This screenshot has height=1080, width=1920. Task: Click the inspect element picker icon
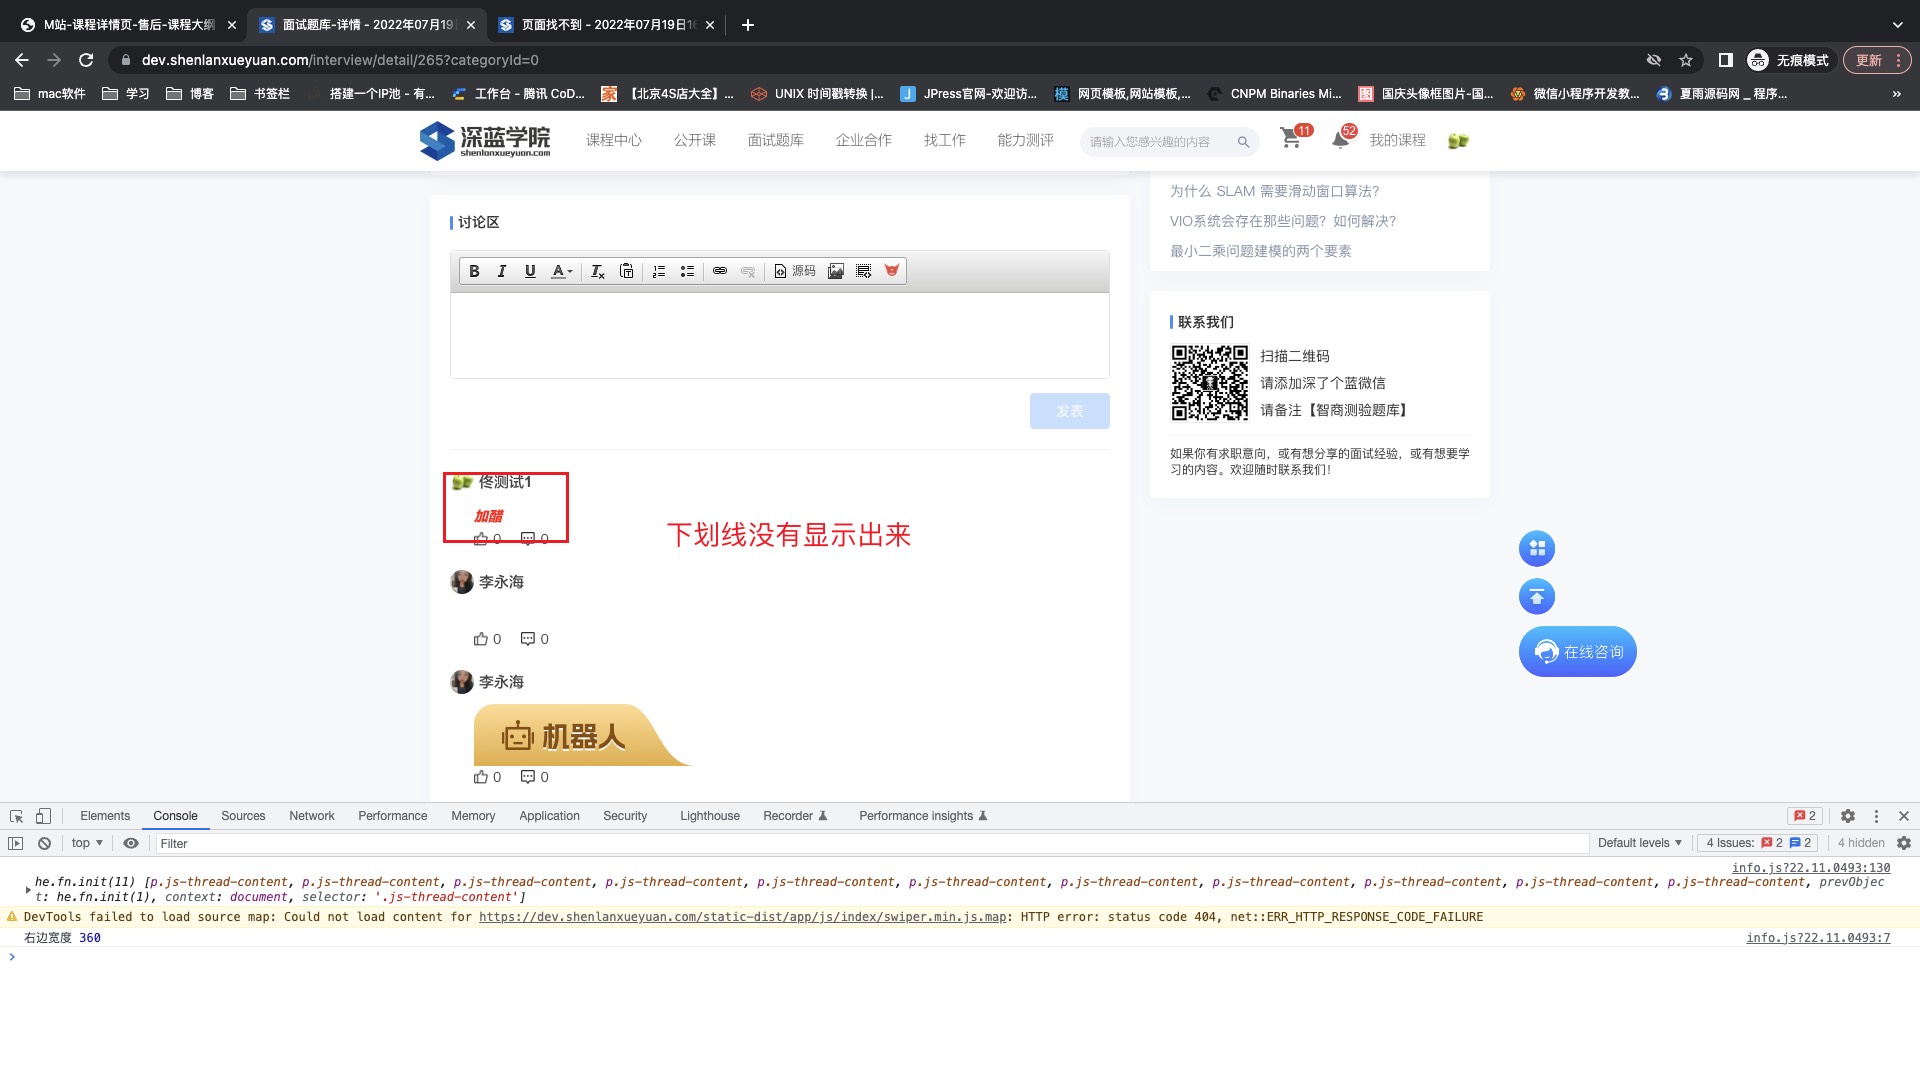[x=16, y=816]
